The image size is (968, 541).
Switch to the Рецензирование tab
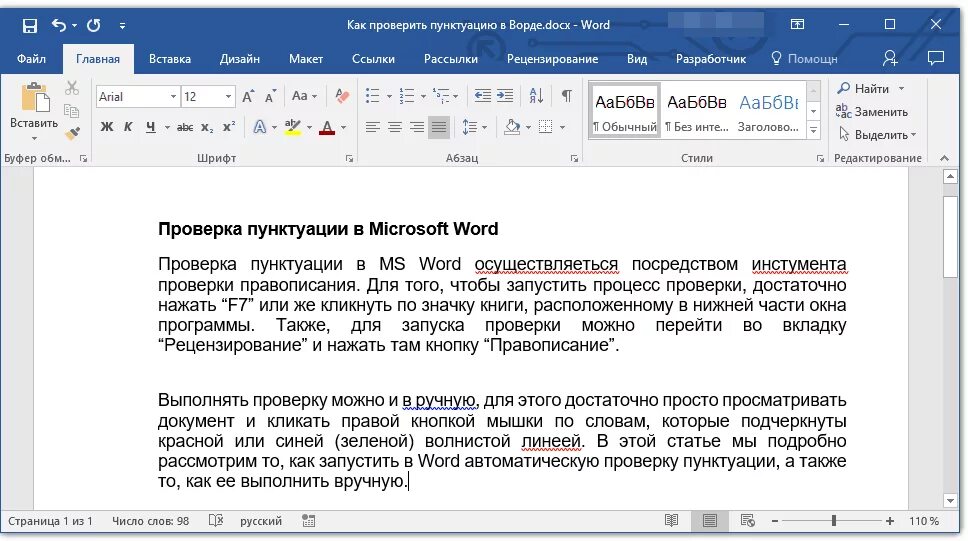pos(552,59)
